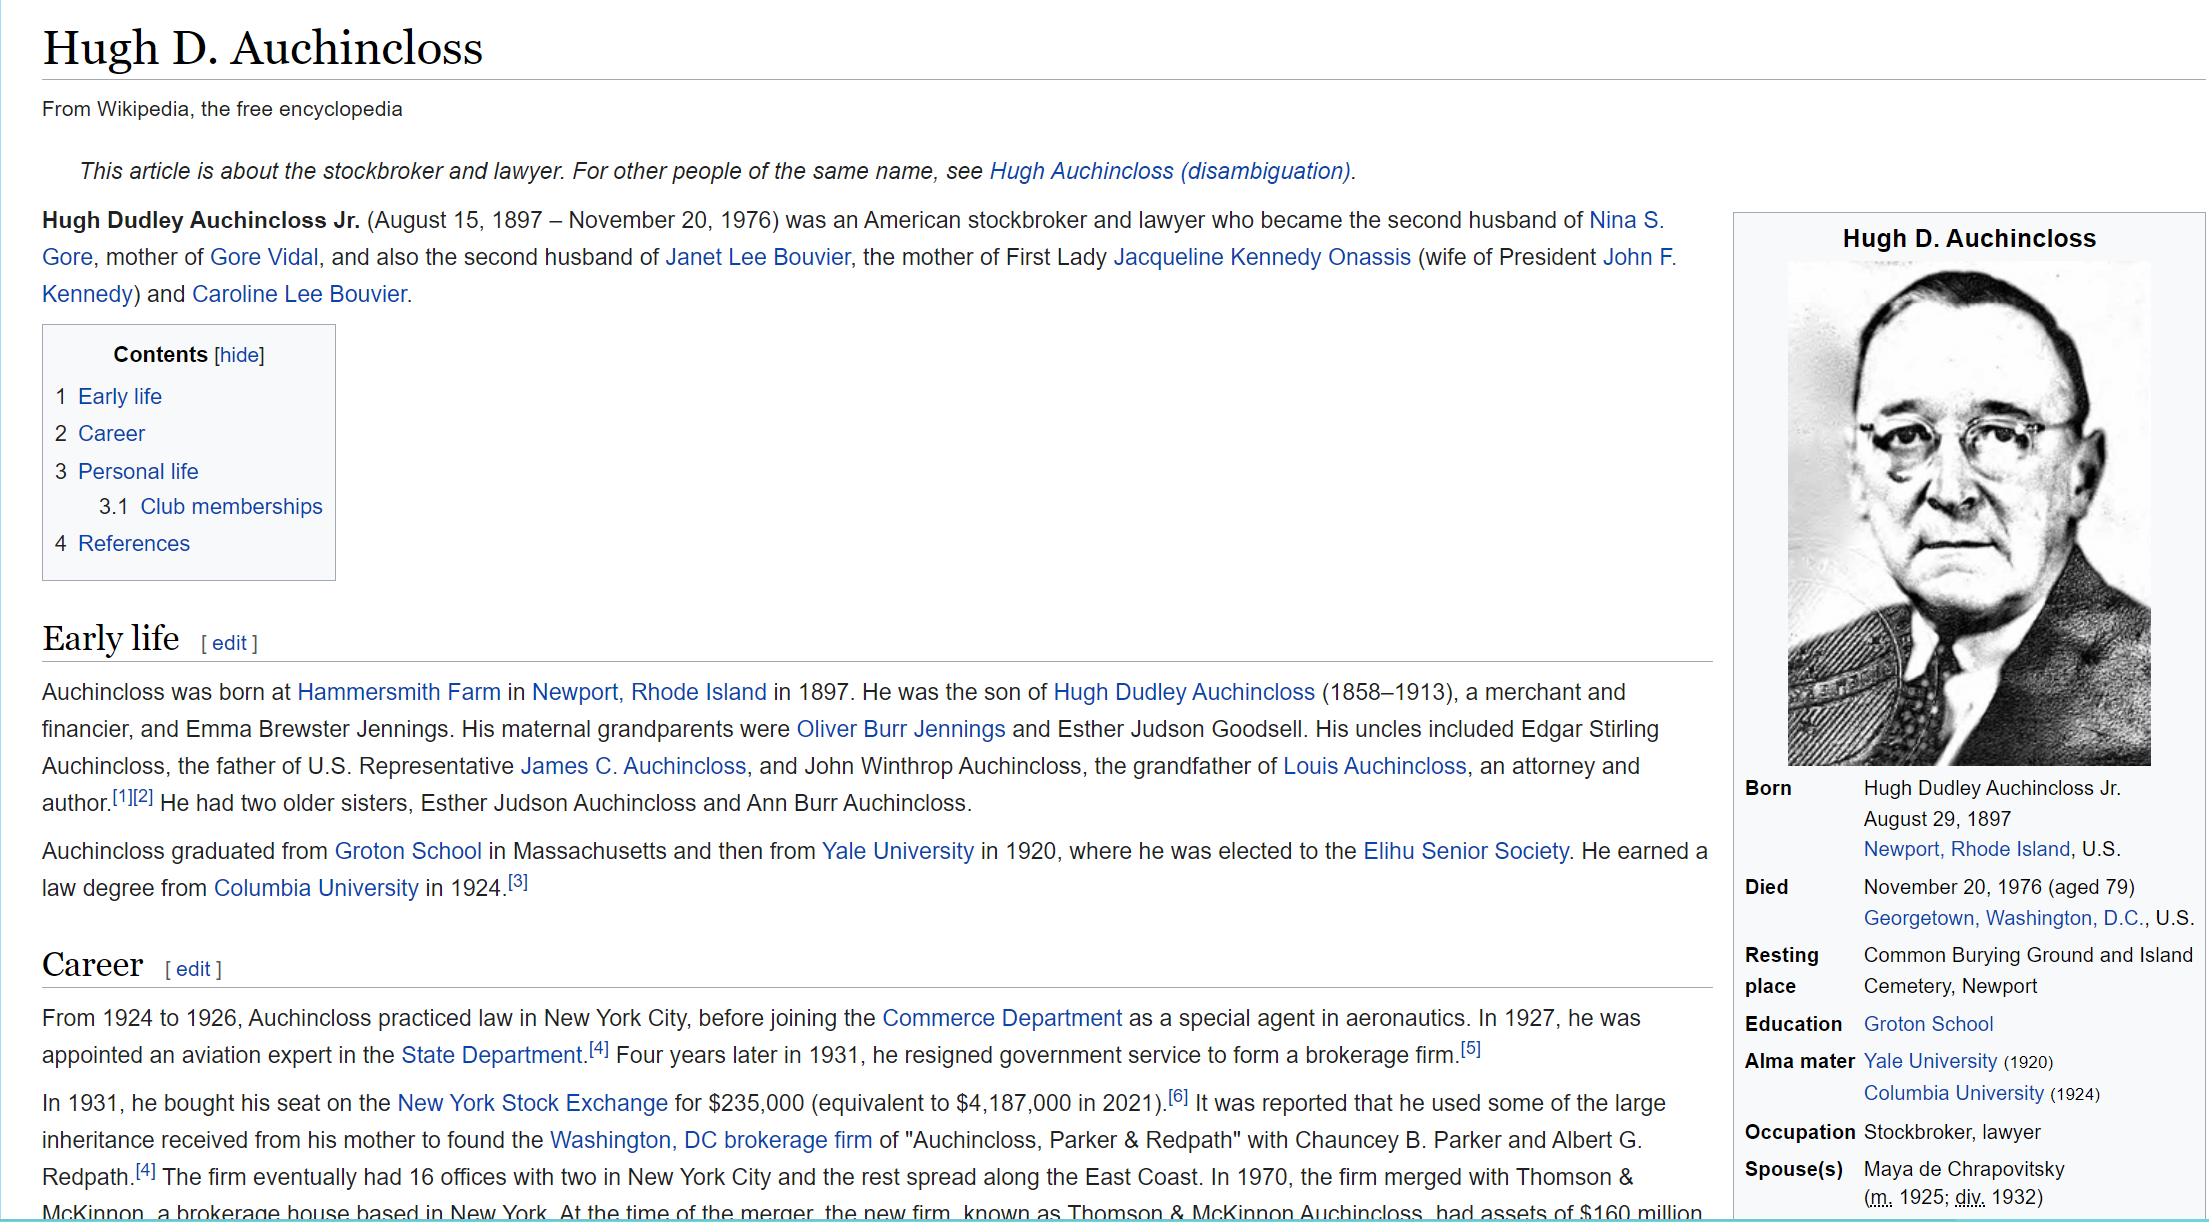2209x1222 pixels.
Task: Jump to References in Contents
Action: coord(134,543)
